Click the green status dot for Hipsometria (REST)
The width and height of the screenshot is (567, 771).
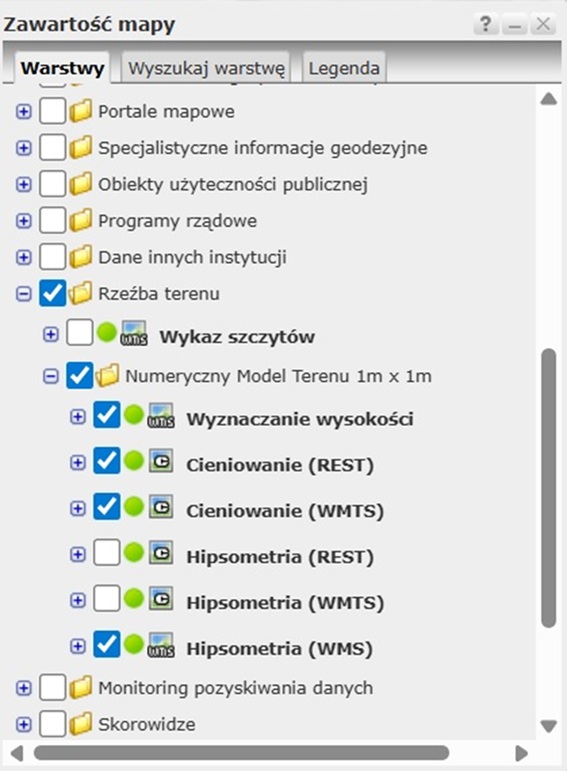(133, 553)
